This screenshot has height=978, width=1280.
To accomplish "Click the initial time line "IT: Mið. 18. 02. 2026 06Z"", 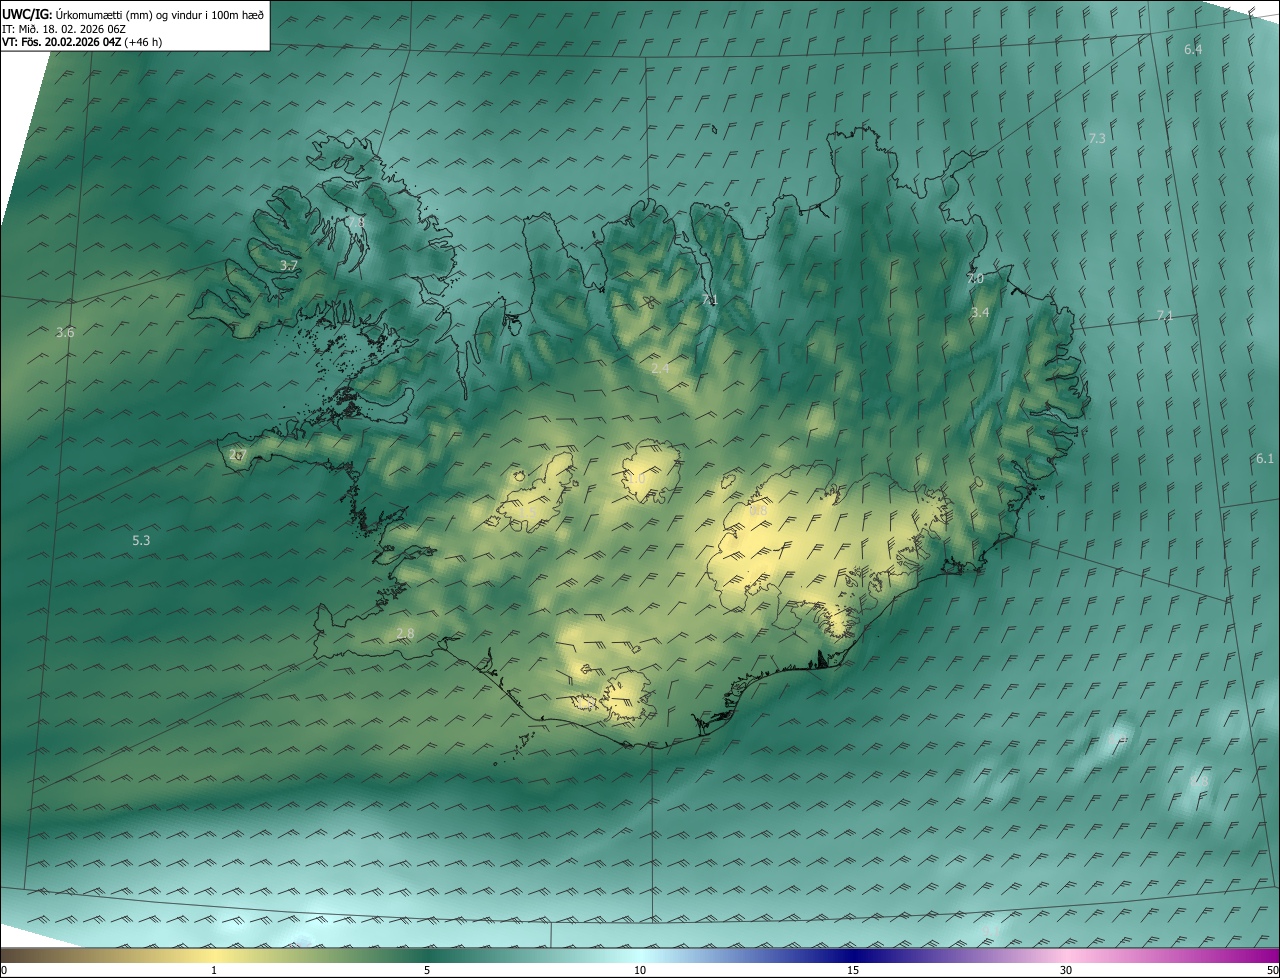I will [64, 29].
